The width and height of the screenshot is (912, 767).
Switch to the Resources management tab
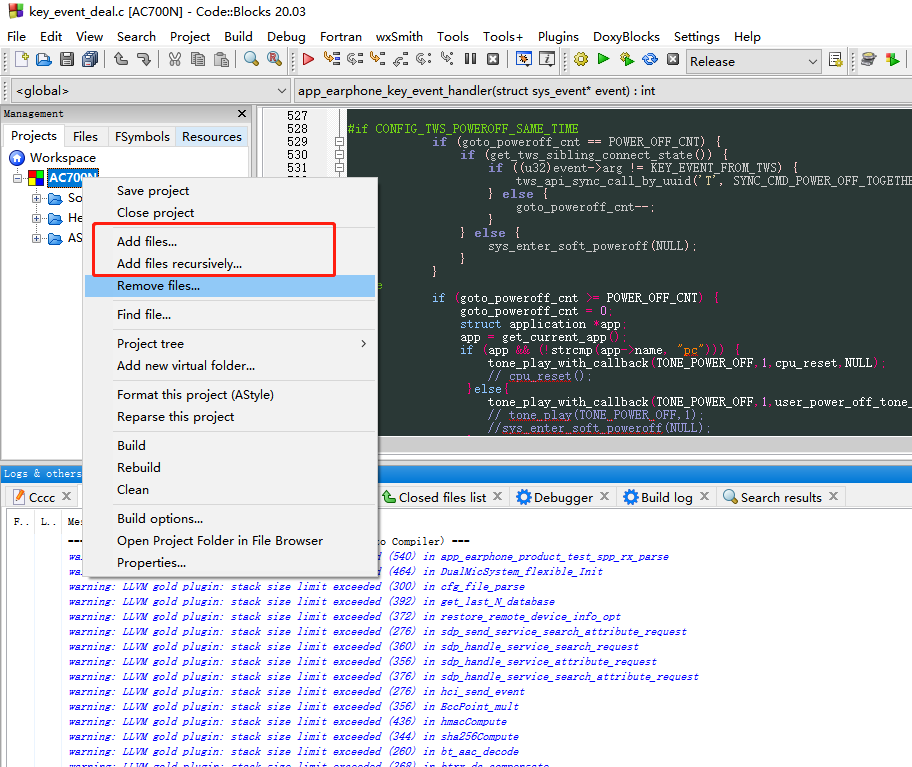(212, 137)
